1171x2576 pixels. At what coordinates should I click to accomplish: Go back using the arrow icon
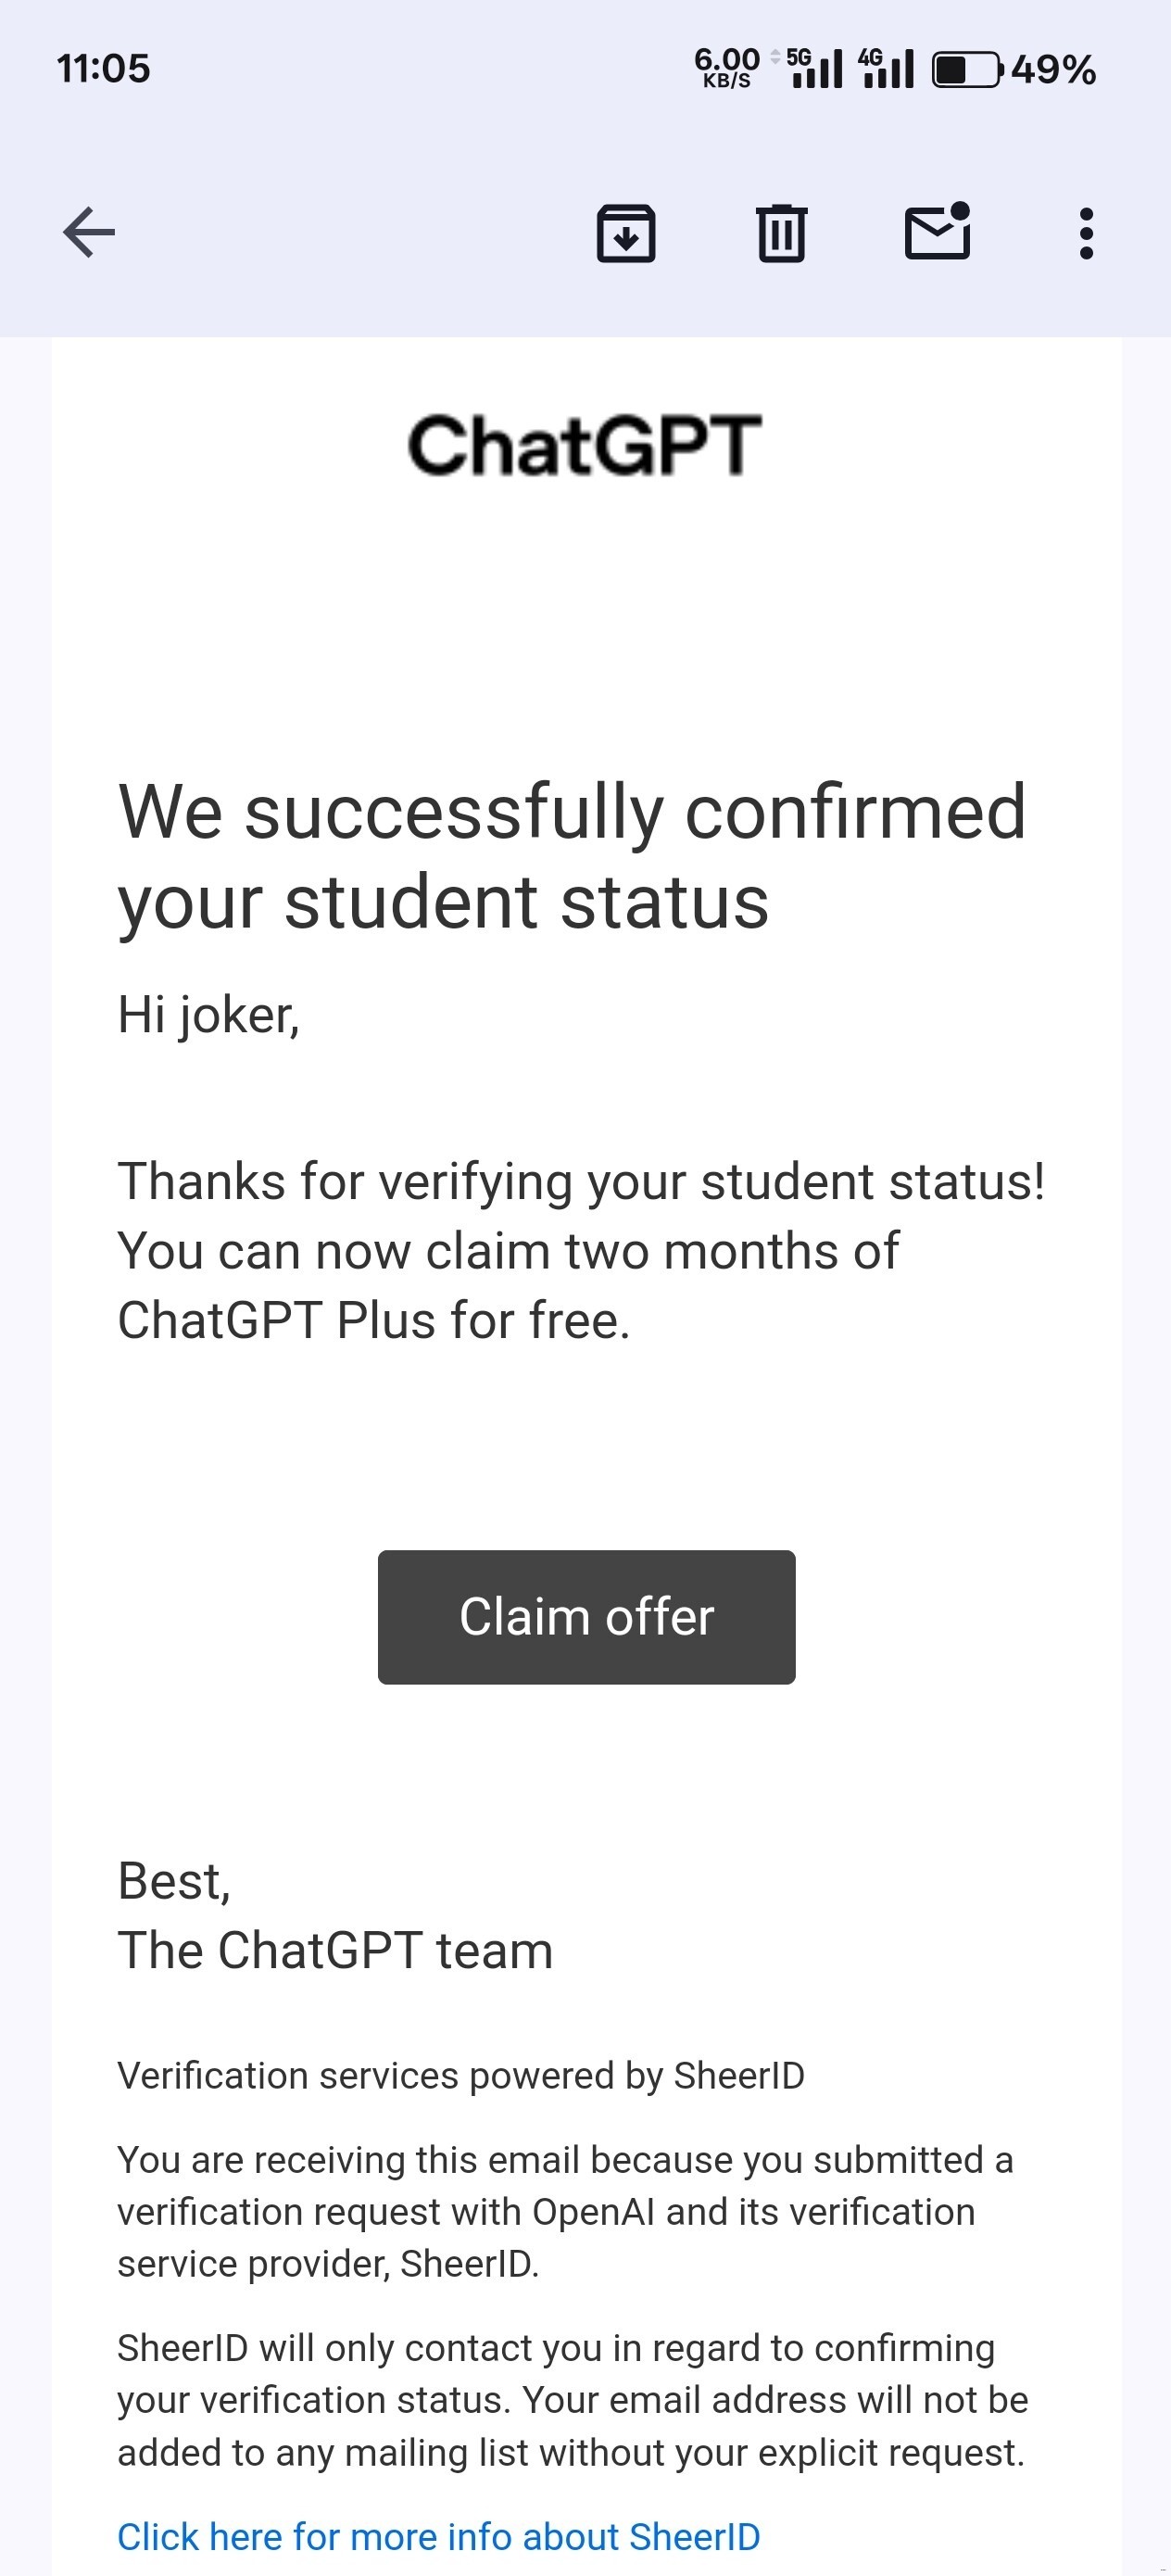tap(89, 233)
